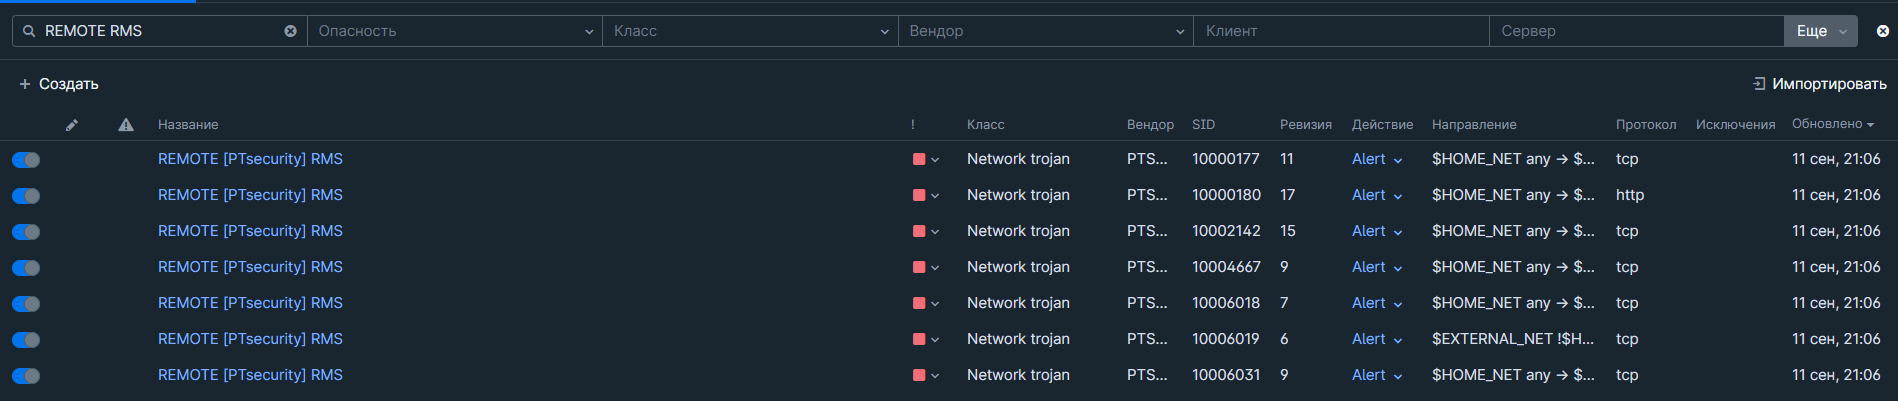Sort the table by SID column header

coord(1203,125)
